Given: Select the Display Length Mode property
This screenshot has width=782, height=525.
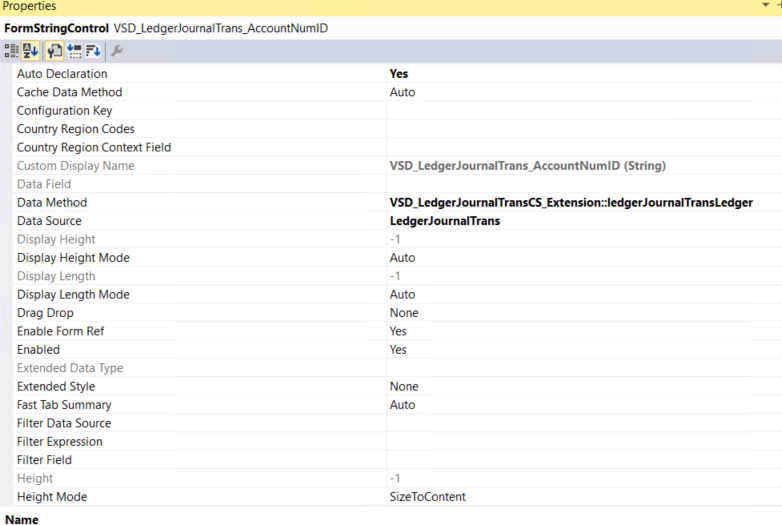Looking at the screenshot, I should pyautogui.click(x=73, y=295).
